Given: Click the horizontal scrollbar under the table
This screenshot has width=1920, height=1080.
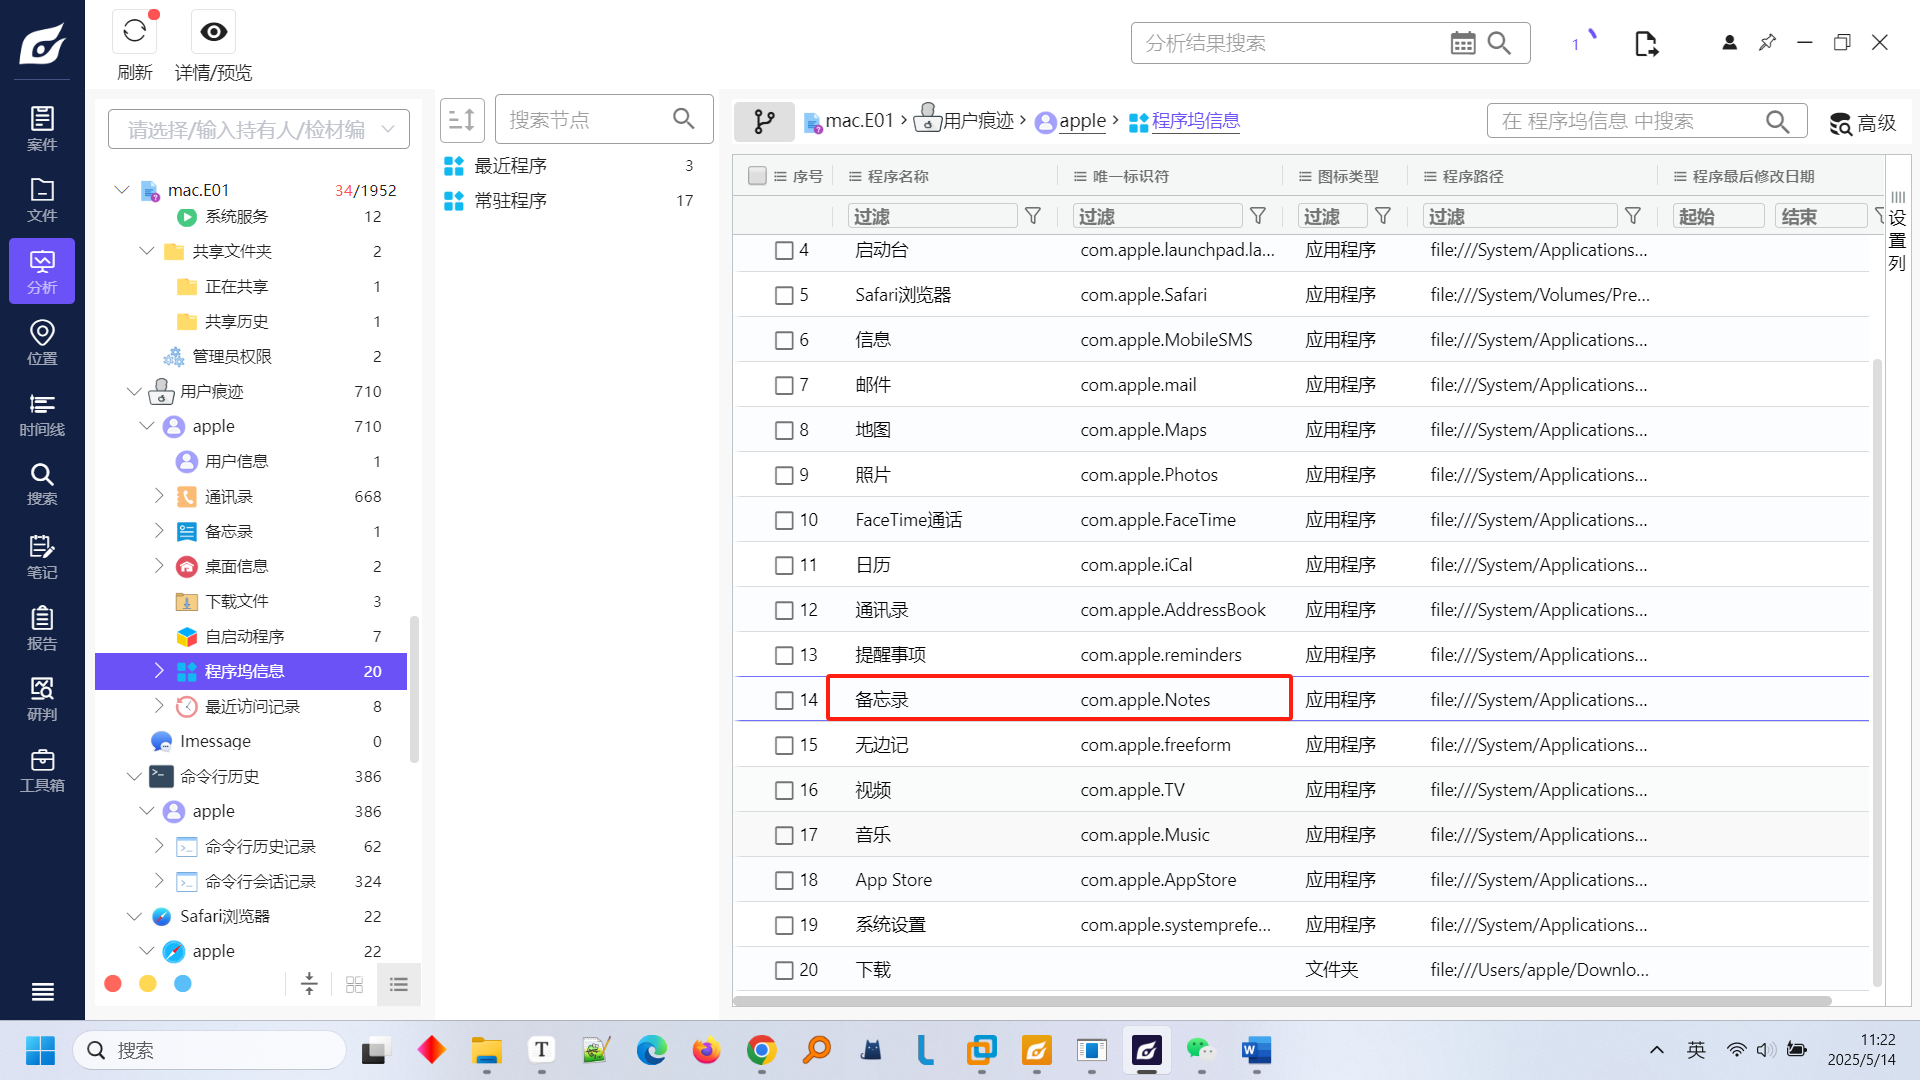Looking at the screenshot, I should [1283, 1000].
